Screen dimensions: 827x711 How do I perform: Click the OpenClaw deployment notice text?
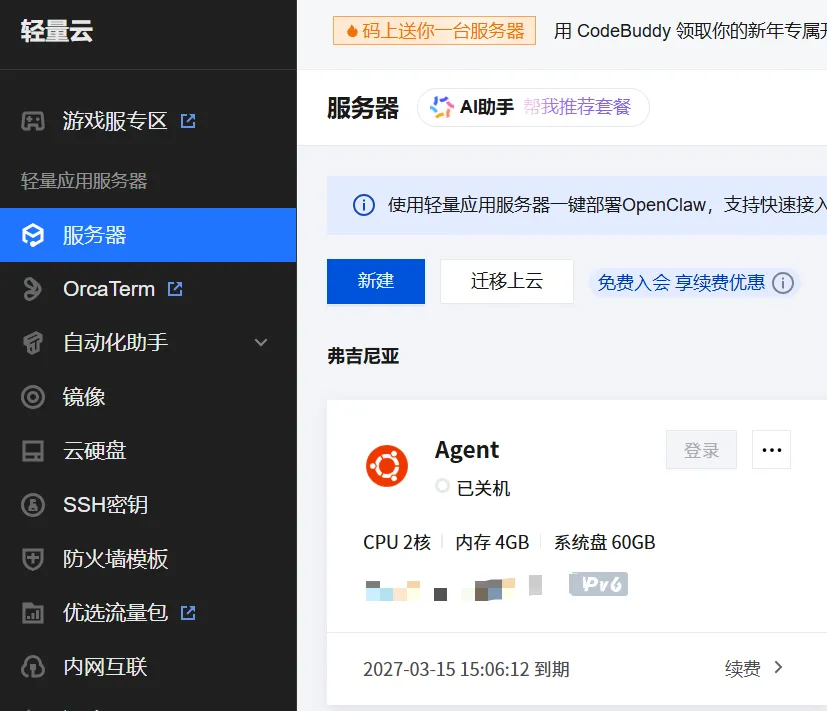pos(607,205)
